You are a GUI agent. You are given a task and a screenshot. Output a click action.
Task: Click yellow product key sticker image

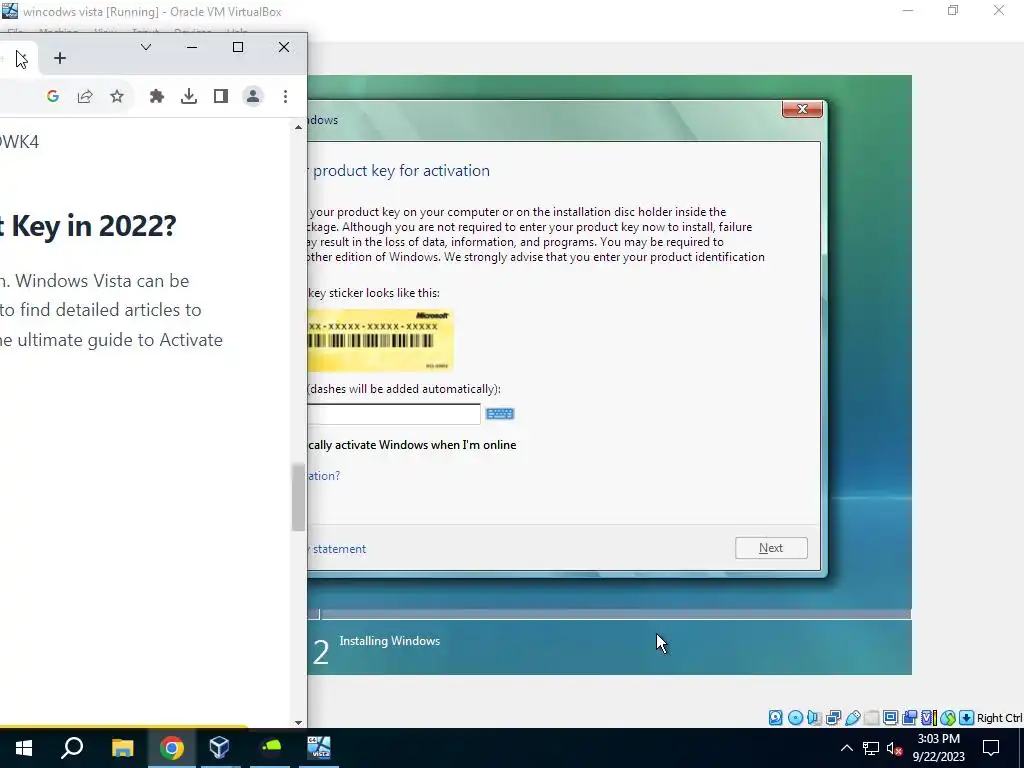coord(380,341)
